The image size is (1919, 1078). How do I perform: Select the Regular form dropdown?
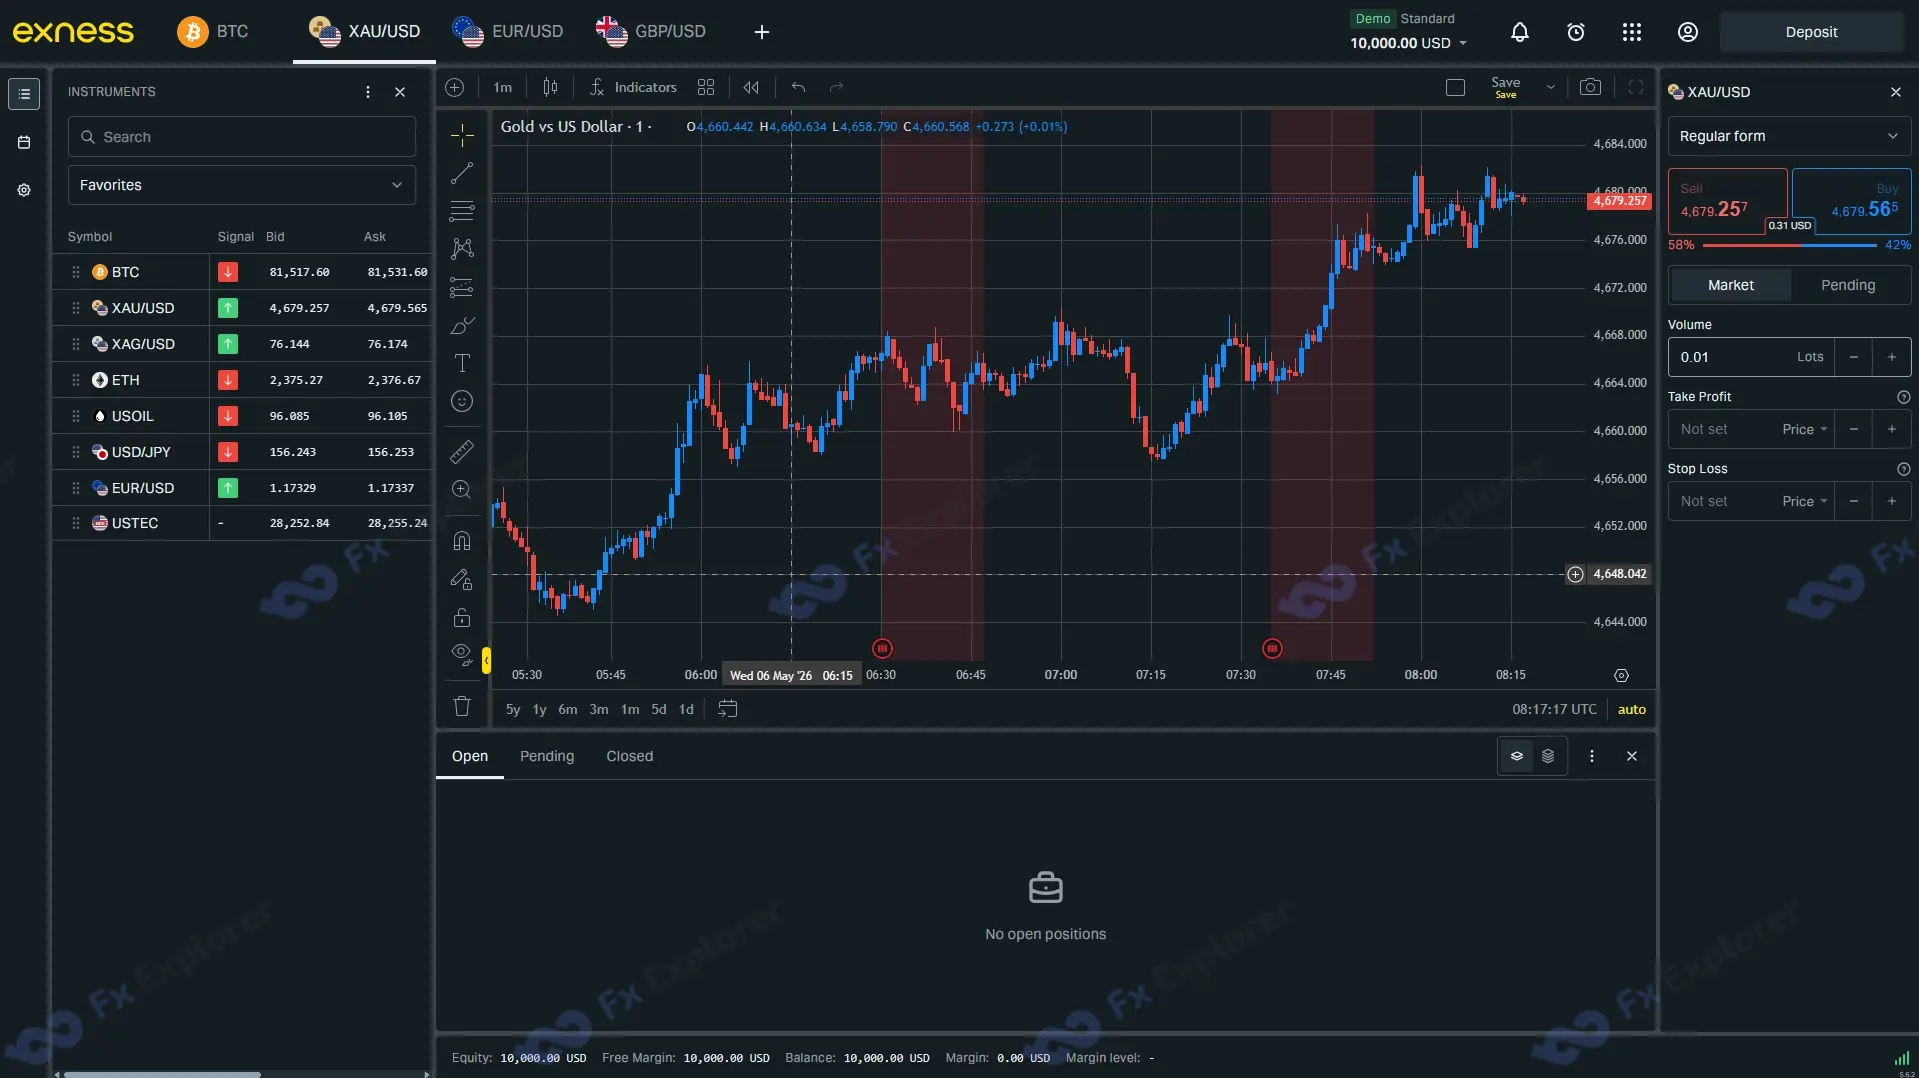1789,136
